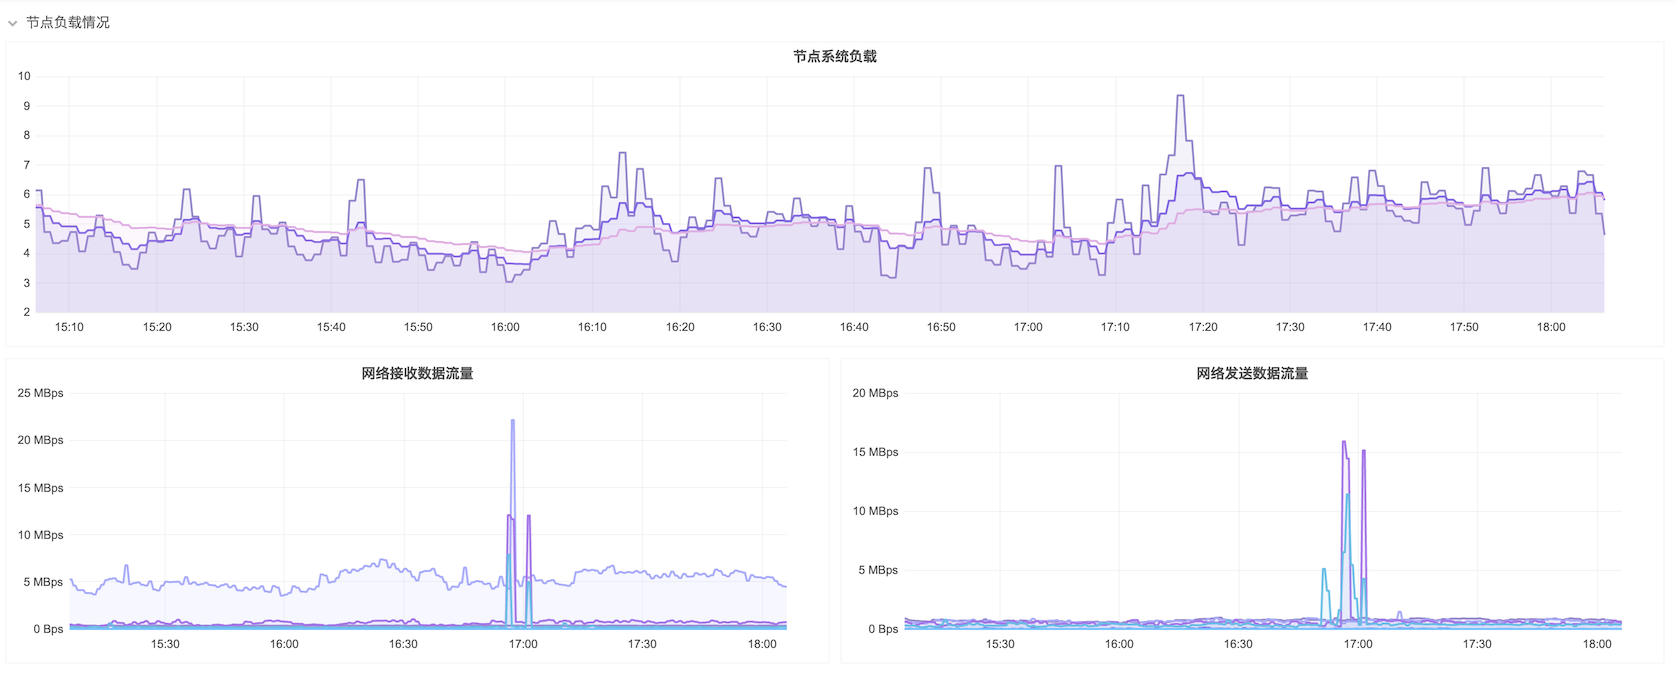Click the 10 label on system load y-axis

click(24, 76)
